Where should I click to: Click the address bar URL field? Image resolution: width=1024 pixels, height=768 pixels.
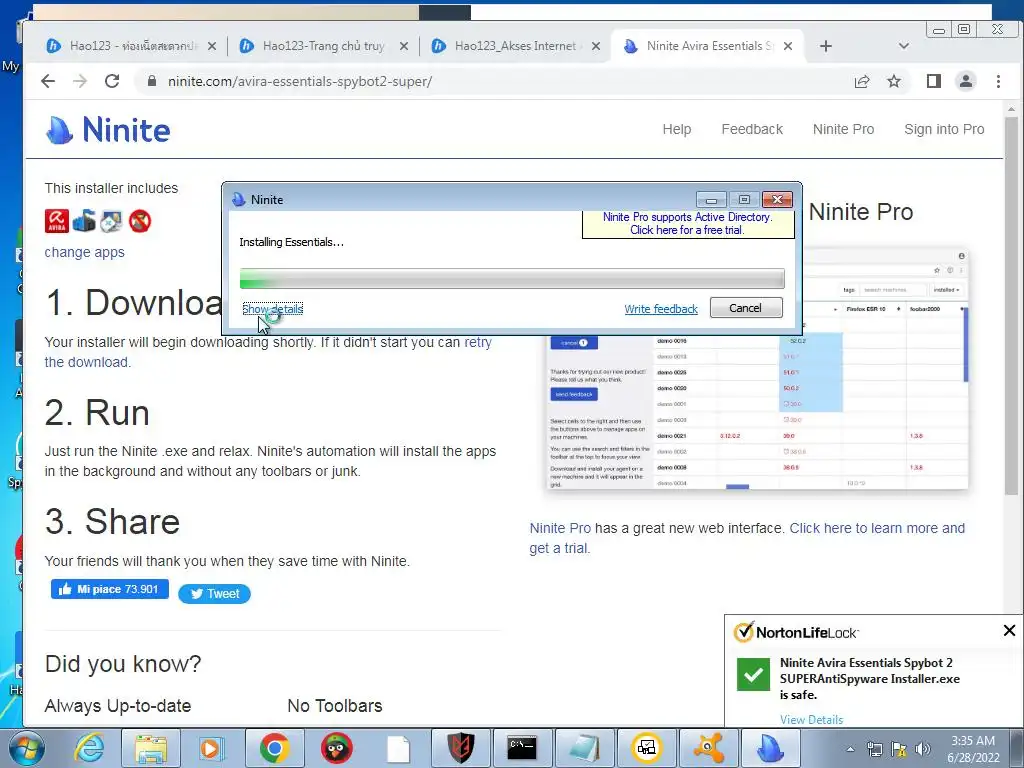tap(496, 82)
